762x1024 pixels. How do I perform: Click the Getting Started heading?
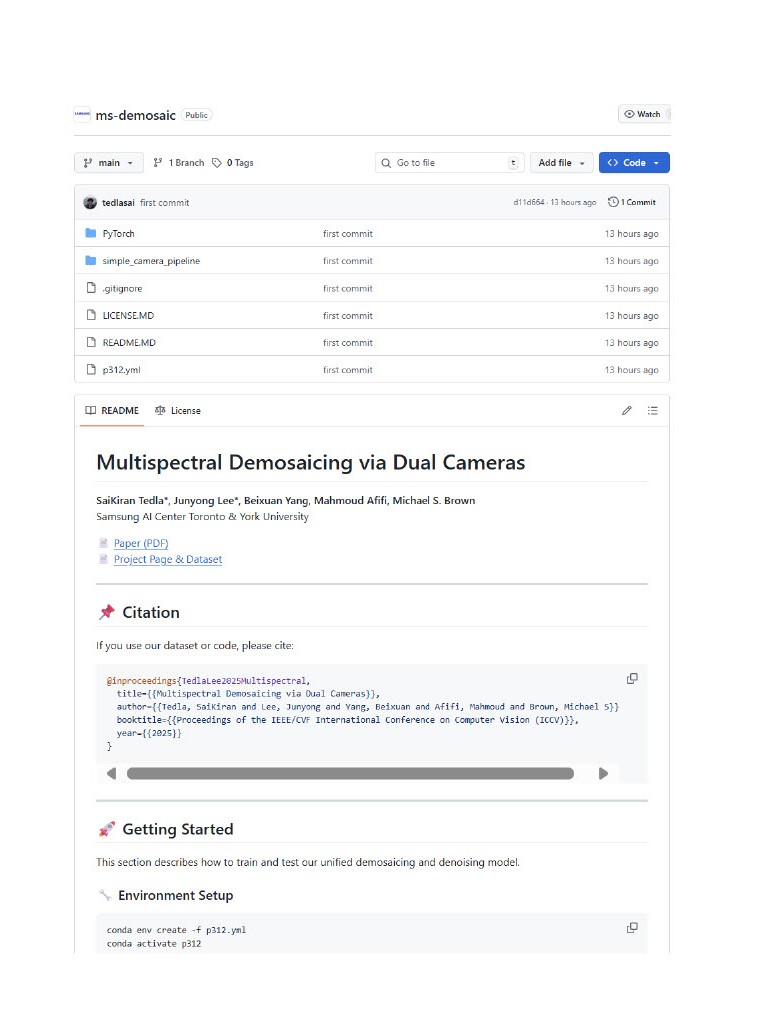pyautogui.click(x=178, y=829)
